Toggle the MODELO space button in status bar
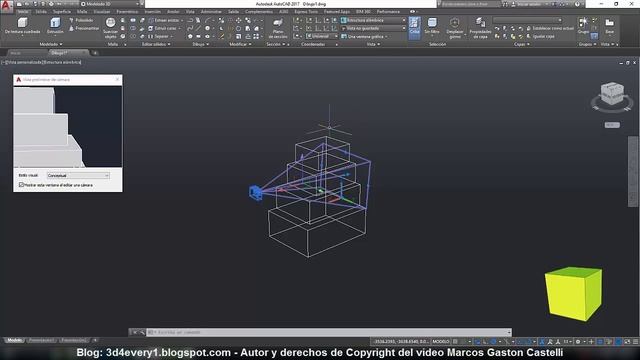640x360 pixels. pos(440,342)
